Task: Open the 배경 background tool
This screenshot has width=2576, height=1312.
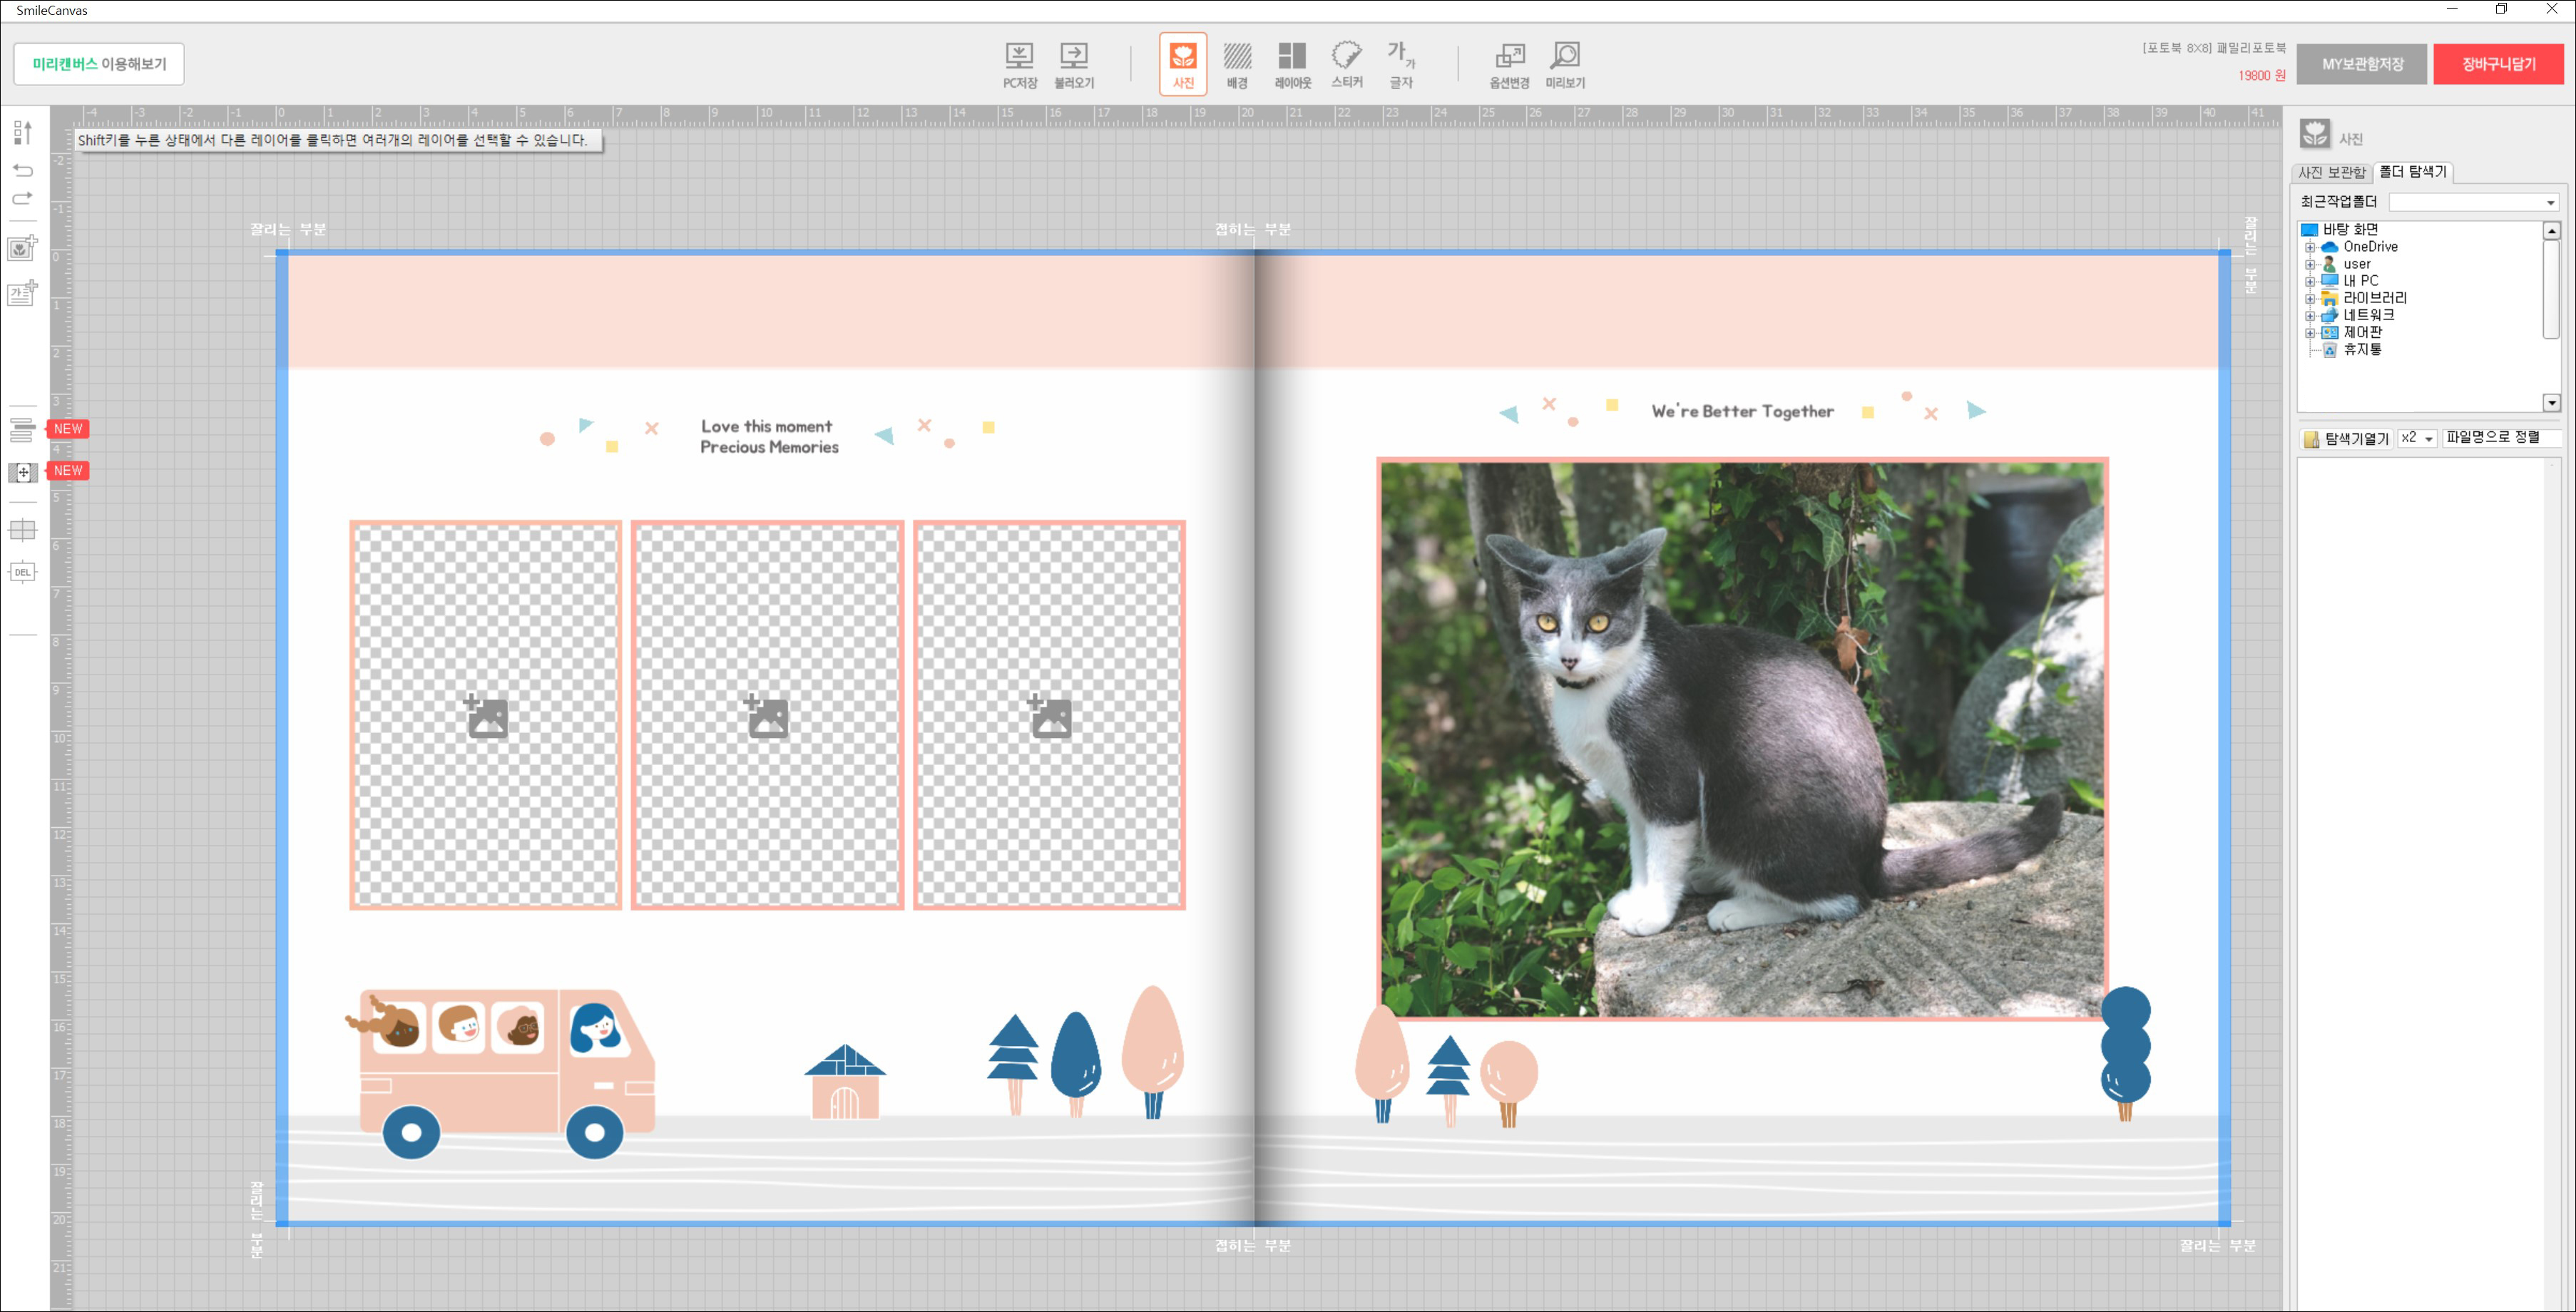Action: point(1238,65)
